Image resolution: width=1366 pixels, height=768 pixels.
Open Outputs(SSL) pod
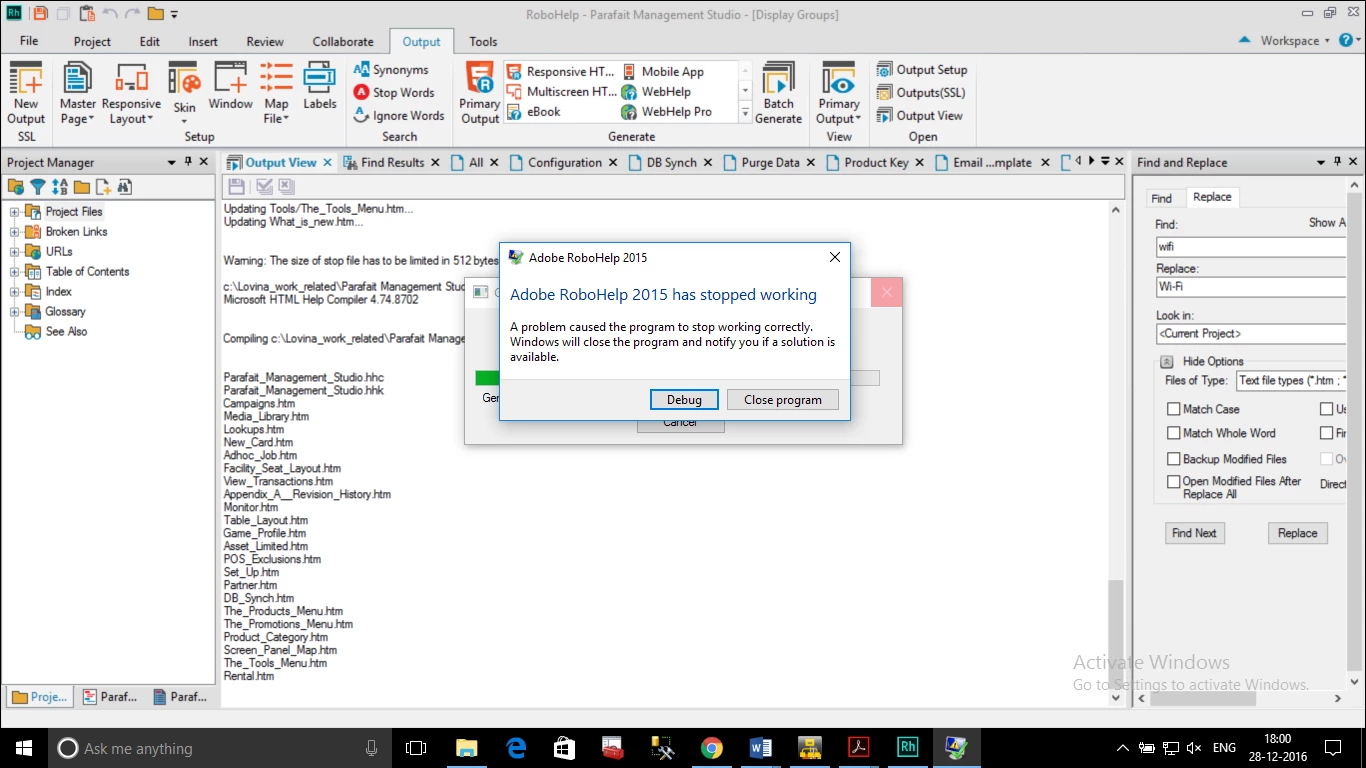point(921,93)
